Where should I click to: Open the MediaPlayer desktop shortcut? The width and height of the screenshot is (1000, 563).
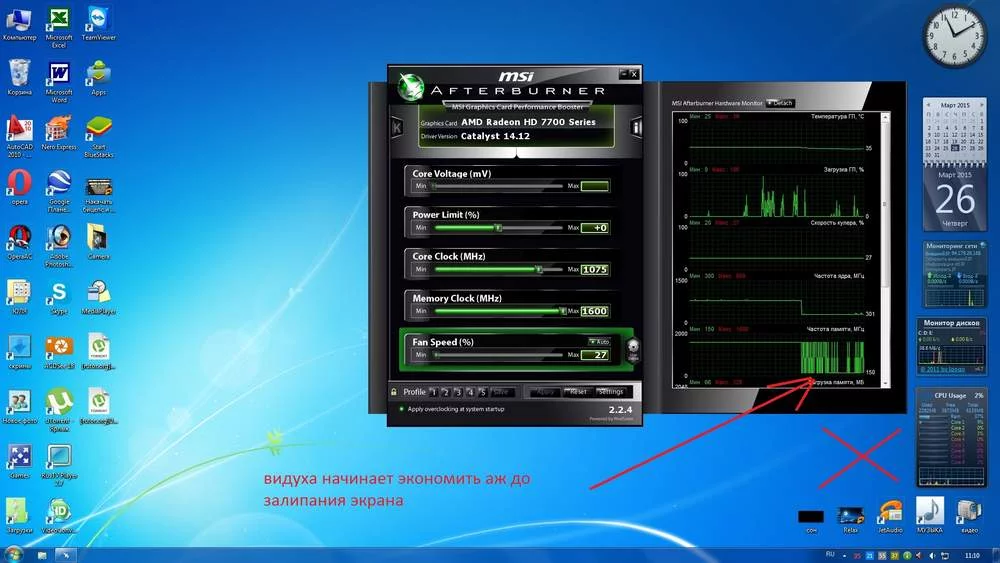[99, 298]
